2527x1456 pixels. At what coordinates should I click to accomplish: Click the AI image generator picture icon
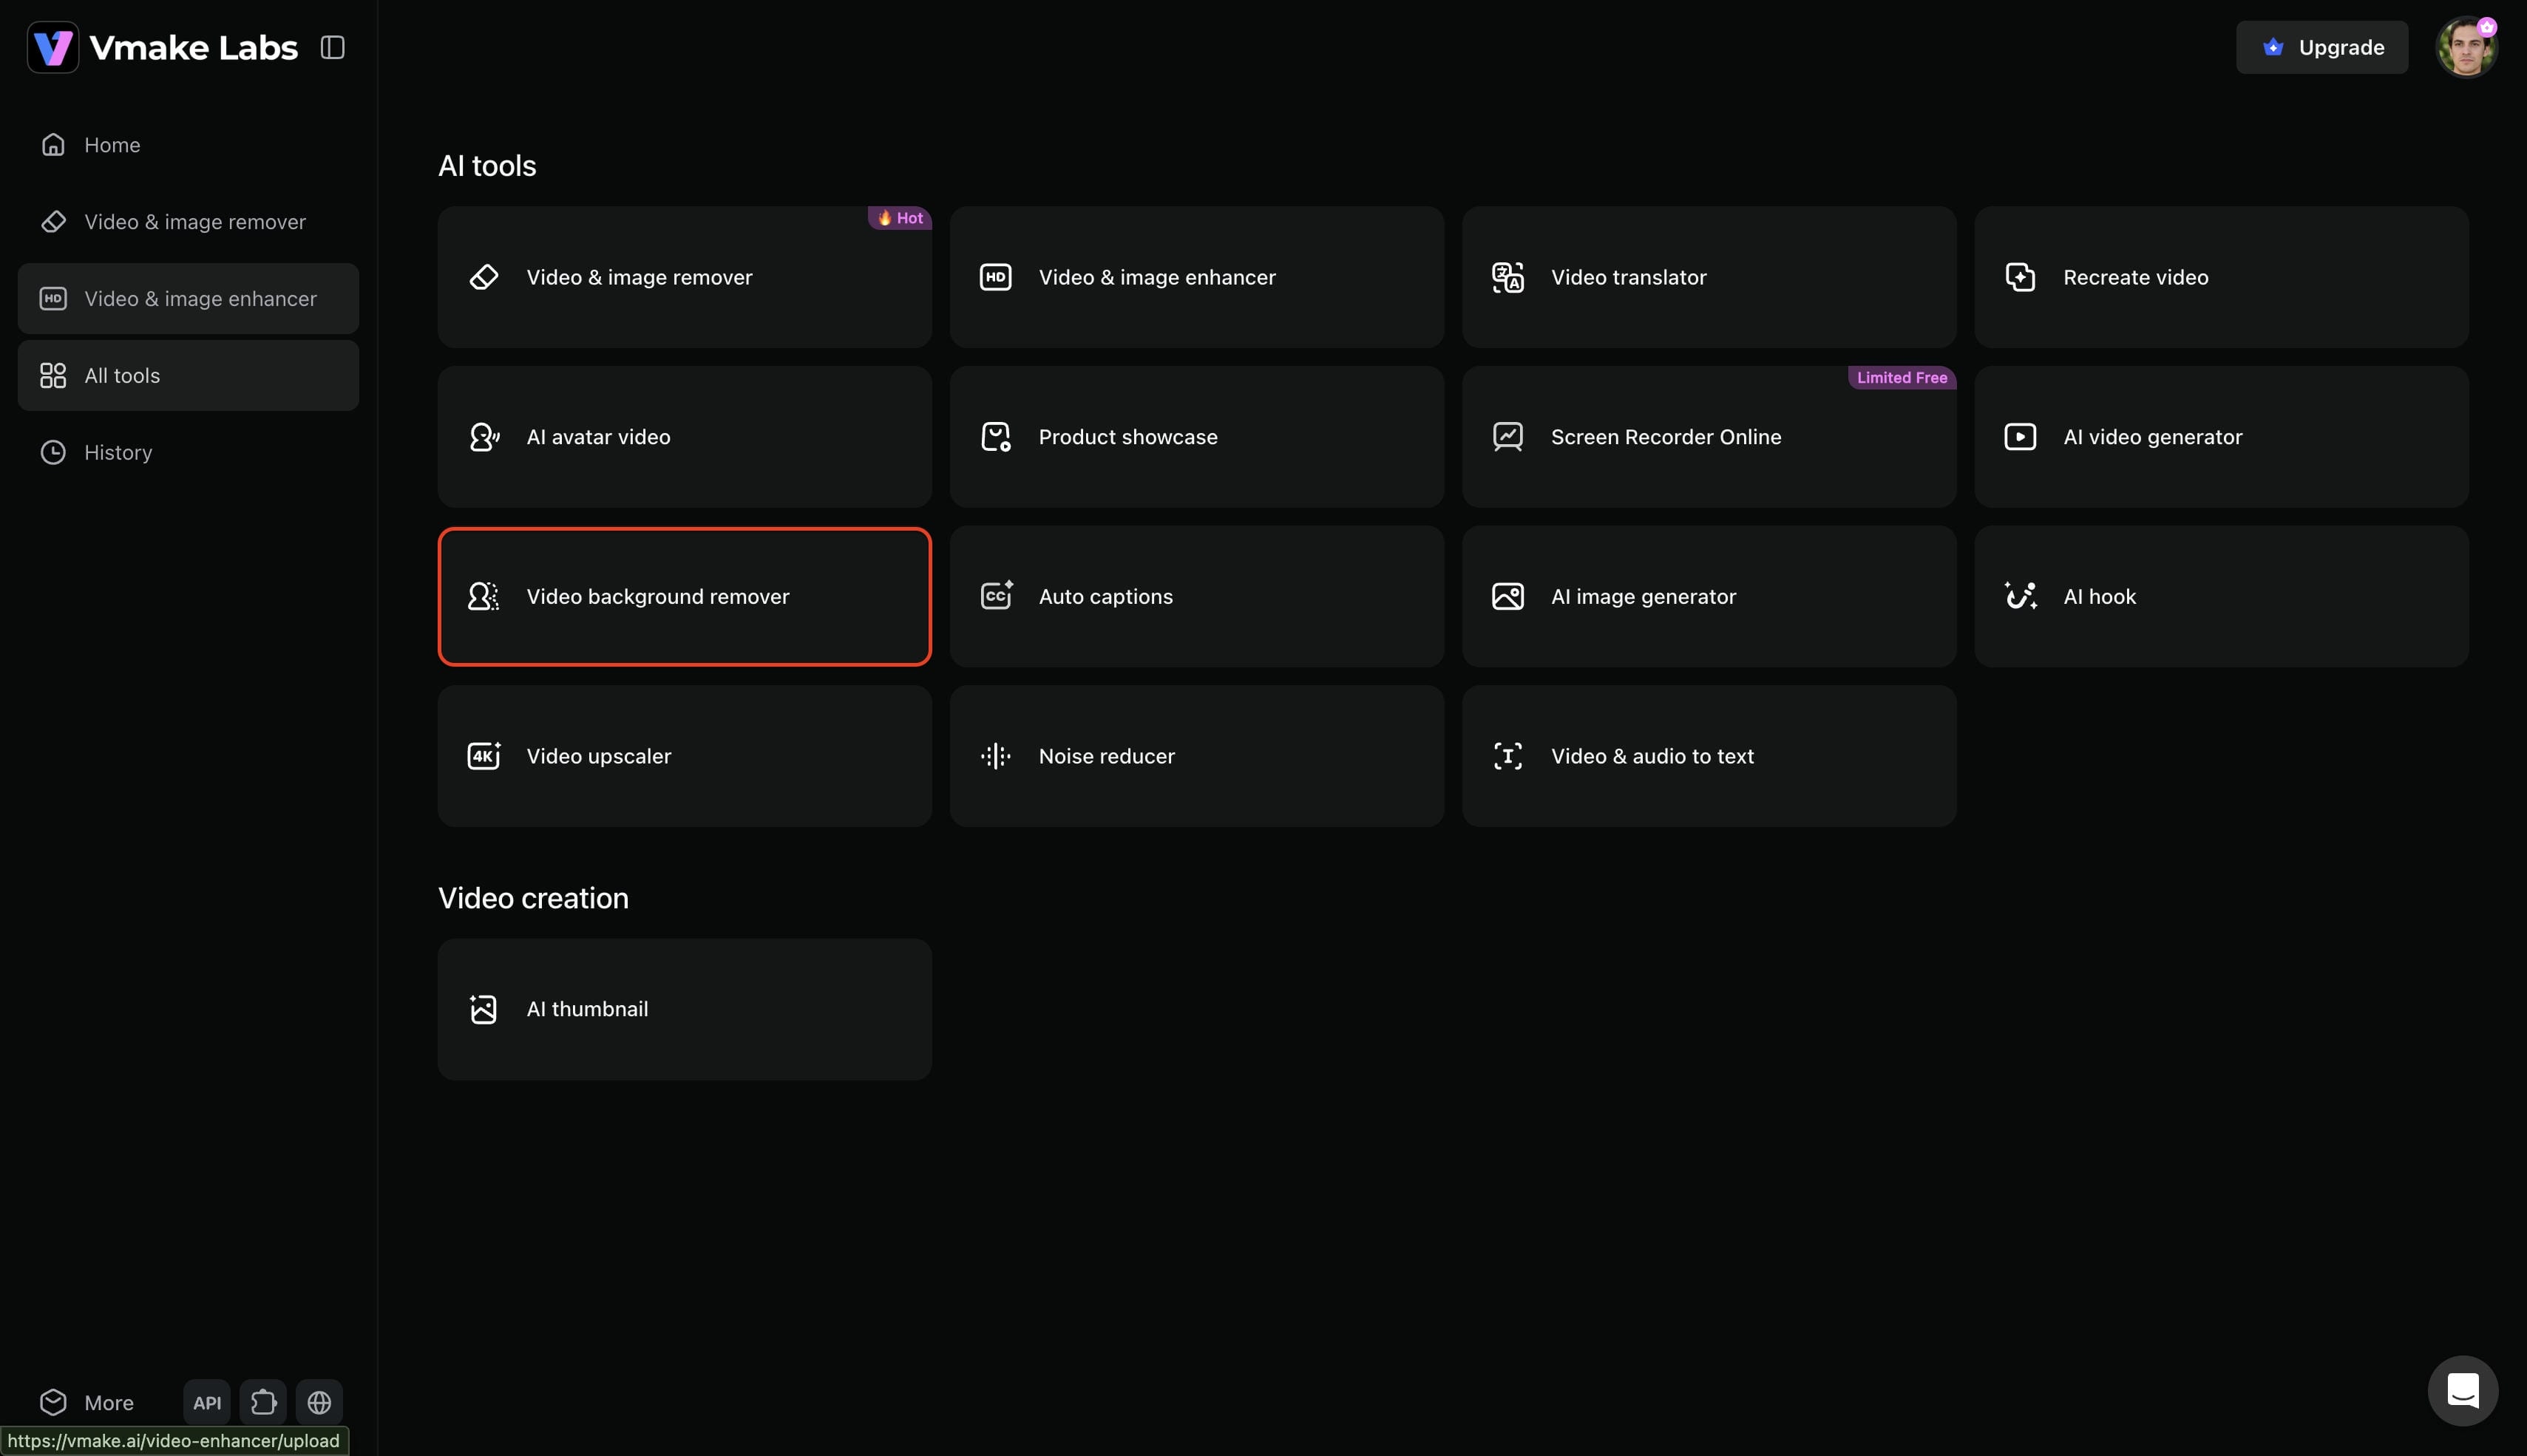click(x=1508, y=596)
